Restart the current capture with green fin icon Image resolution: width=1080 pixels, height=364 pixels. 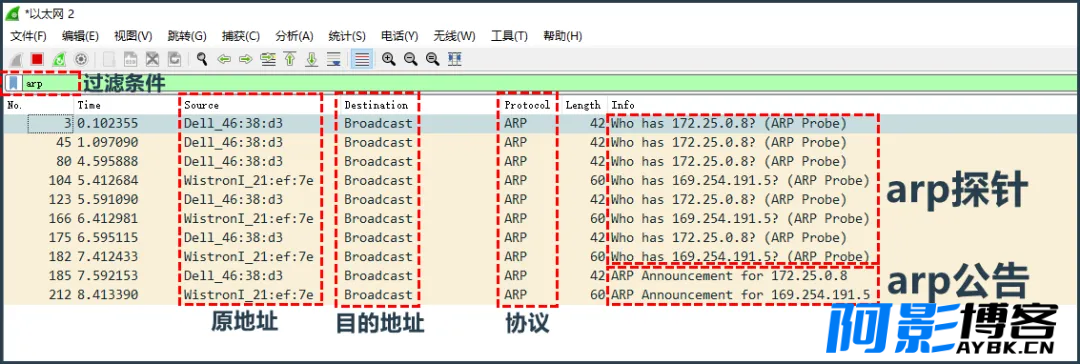59,59
